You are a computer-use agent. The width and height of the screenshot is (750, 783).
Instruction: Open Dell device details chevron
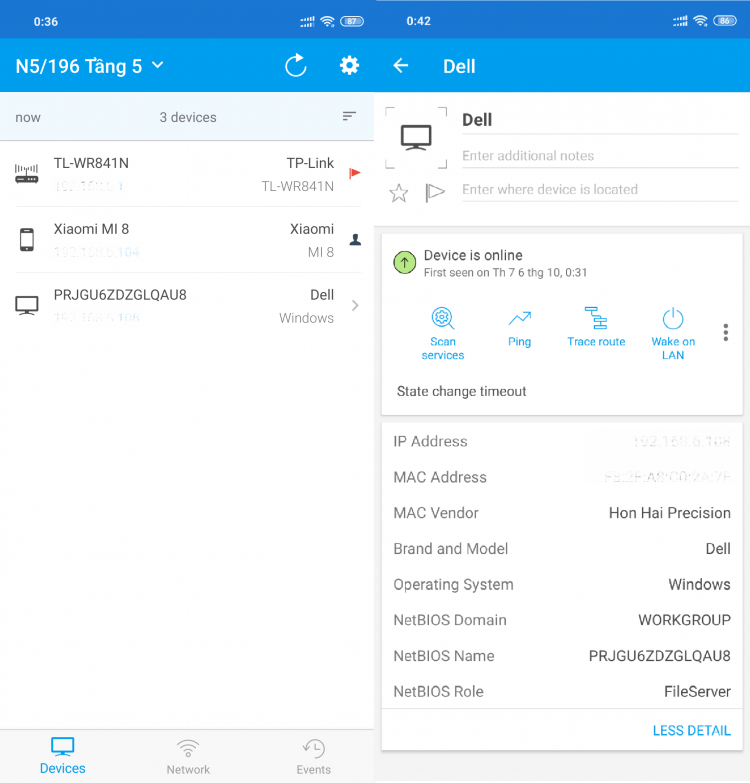coord(355,305)
